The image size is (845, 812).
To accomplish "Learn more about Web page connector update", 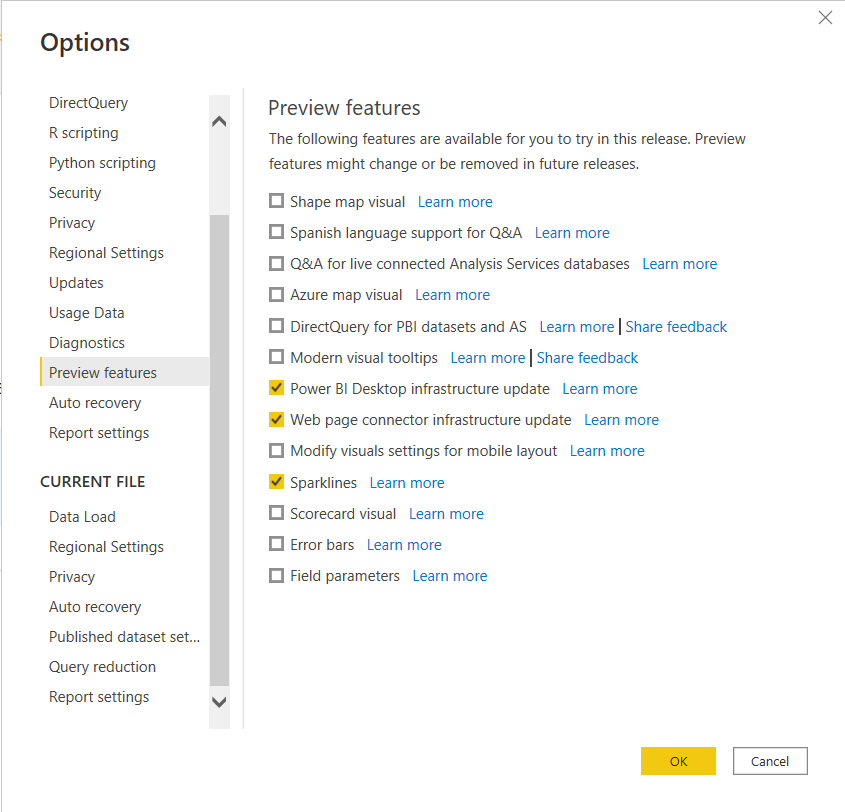I will [621, 420].
